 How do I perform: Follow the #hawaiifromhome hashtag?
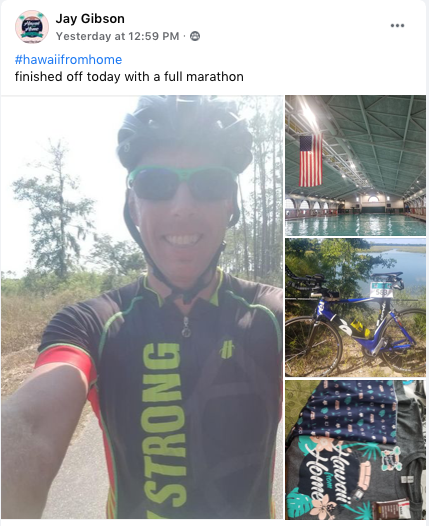(68, 60)
